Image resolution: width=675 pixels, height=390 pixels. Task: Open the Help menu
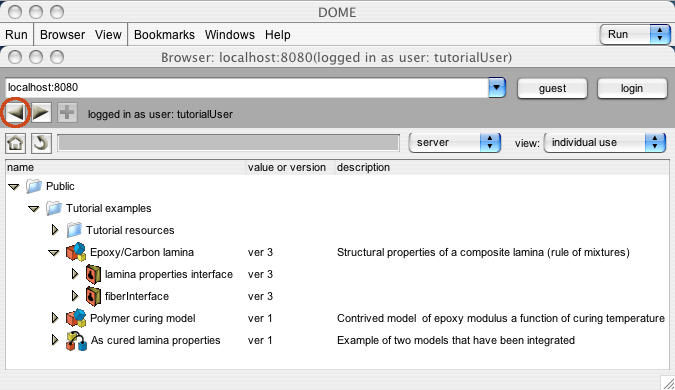tap(278, 34)
